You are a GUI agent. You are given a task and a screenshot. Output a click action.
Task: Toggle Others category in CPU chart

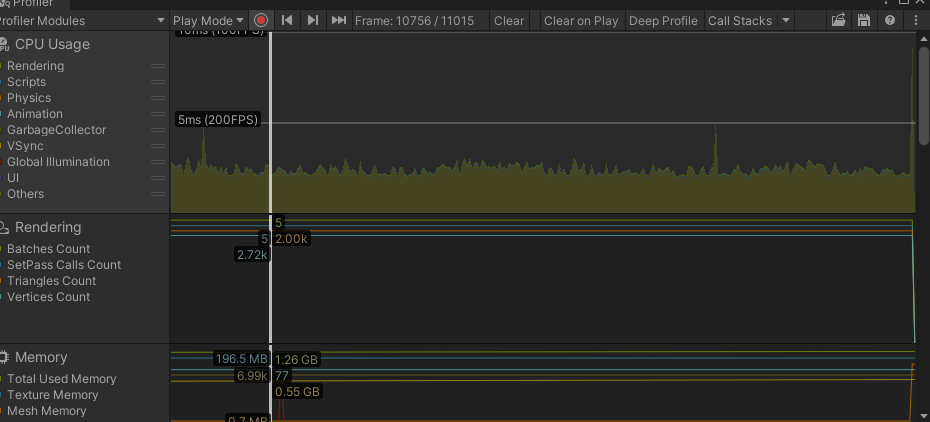pyautogui.click(x=25, y=194)
